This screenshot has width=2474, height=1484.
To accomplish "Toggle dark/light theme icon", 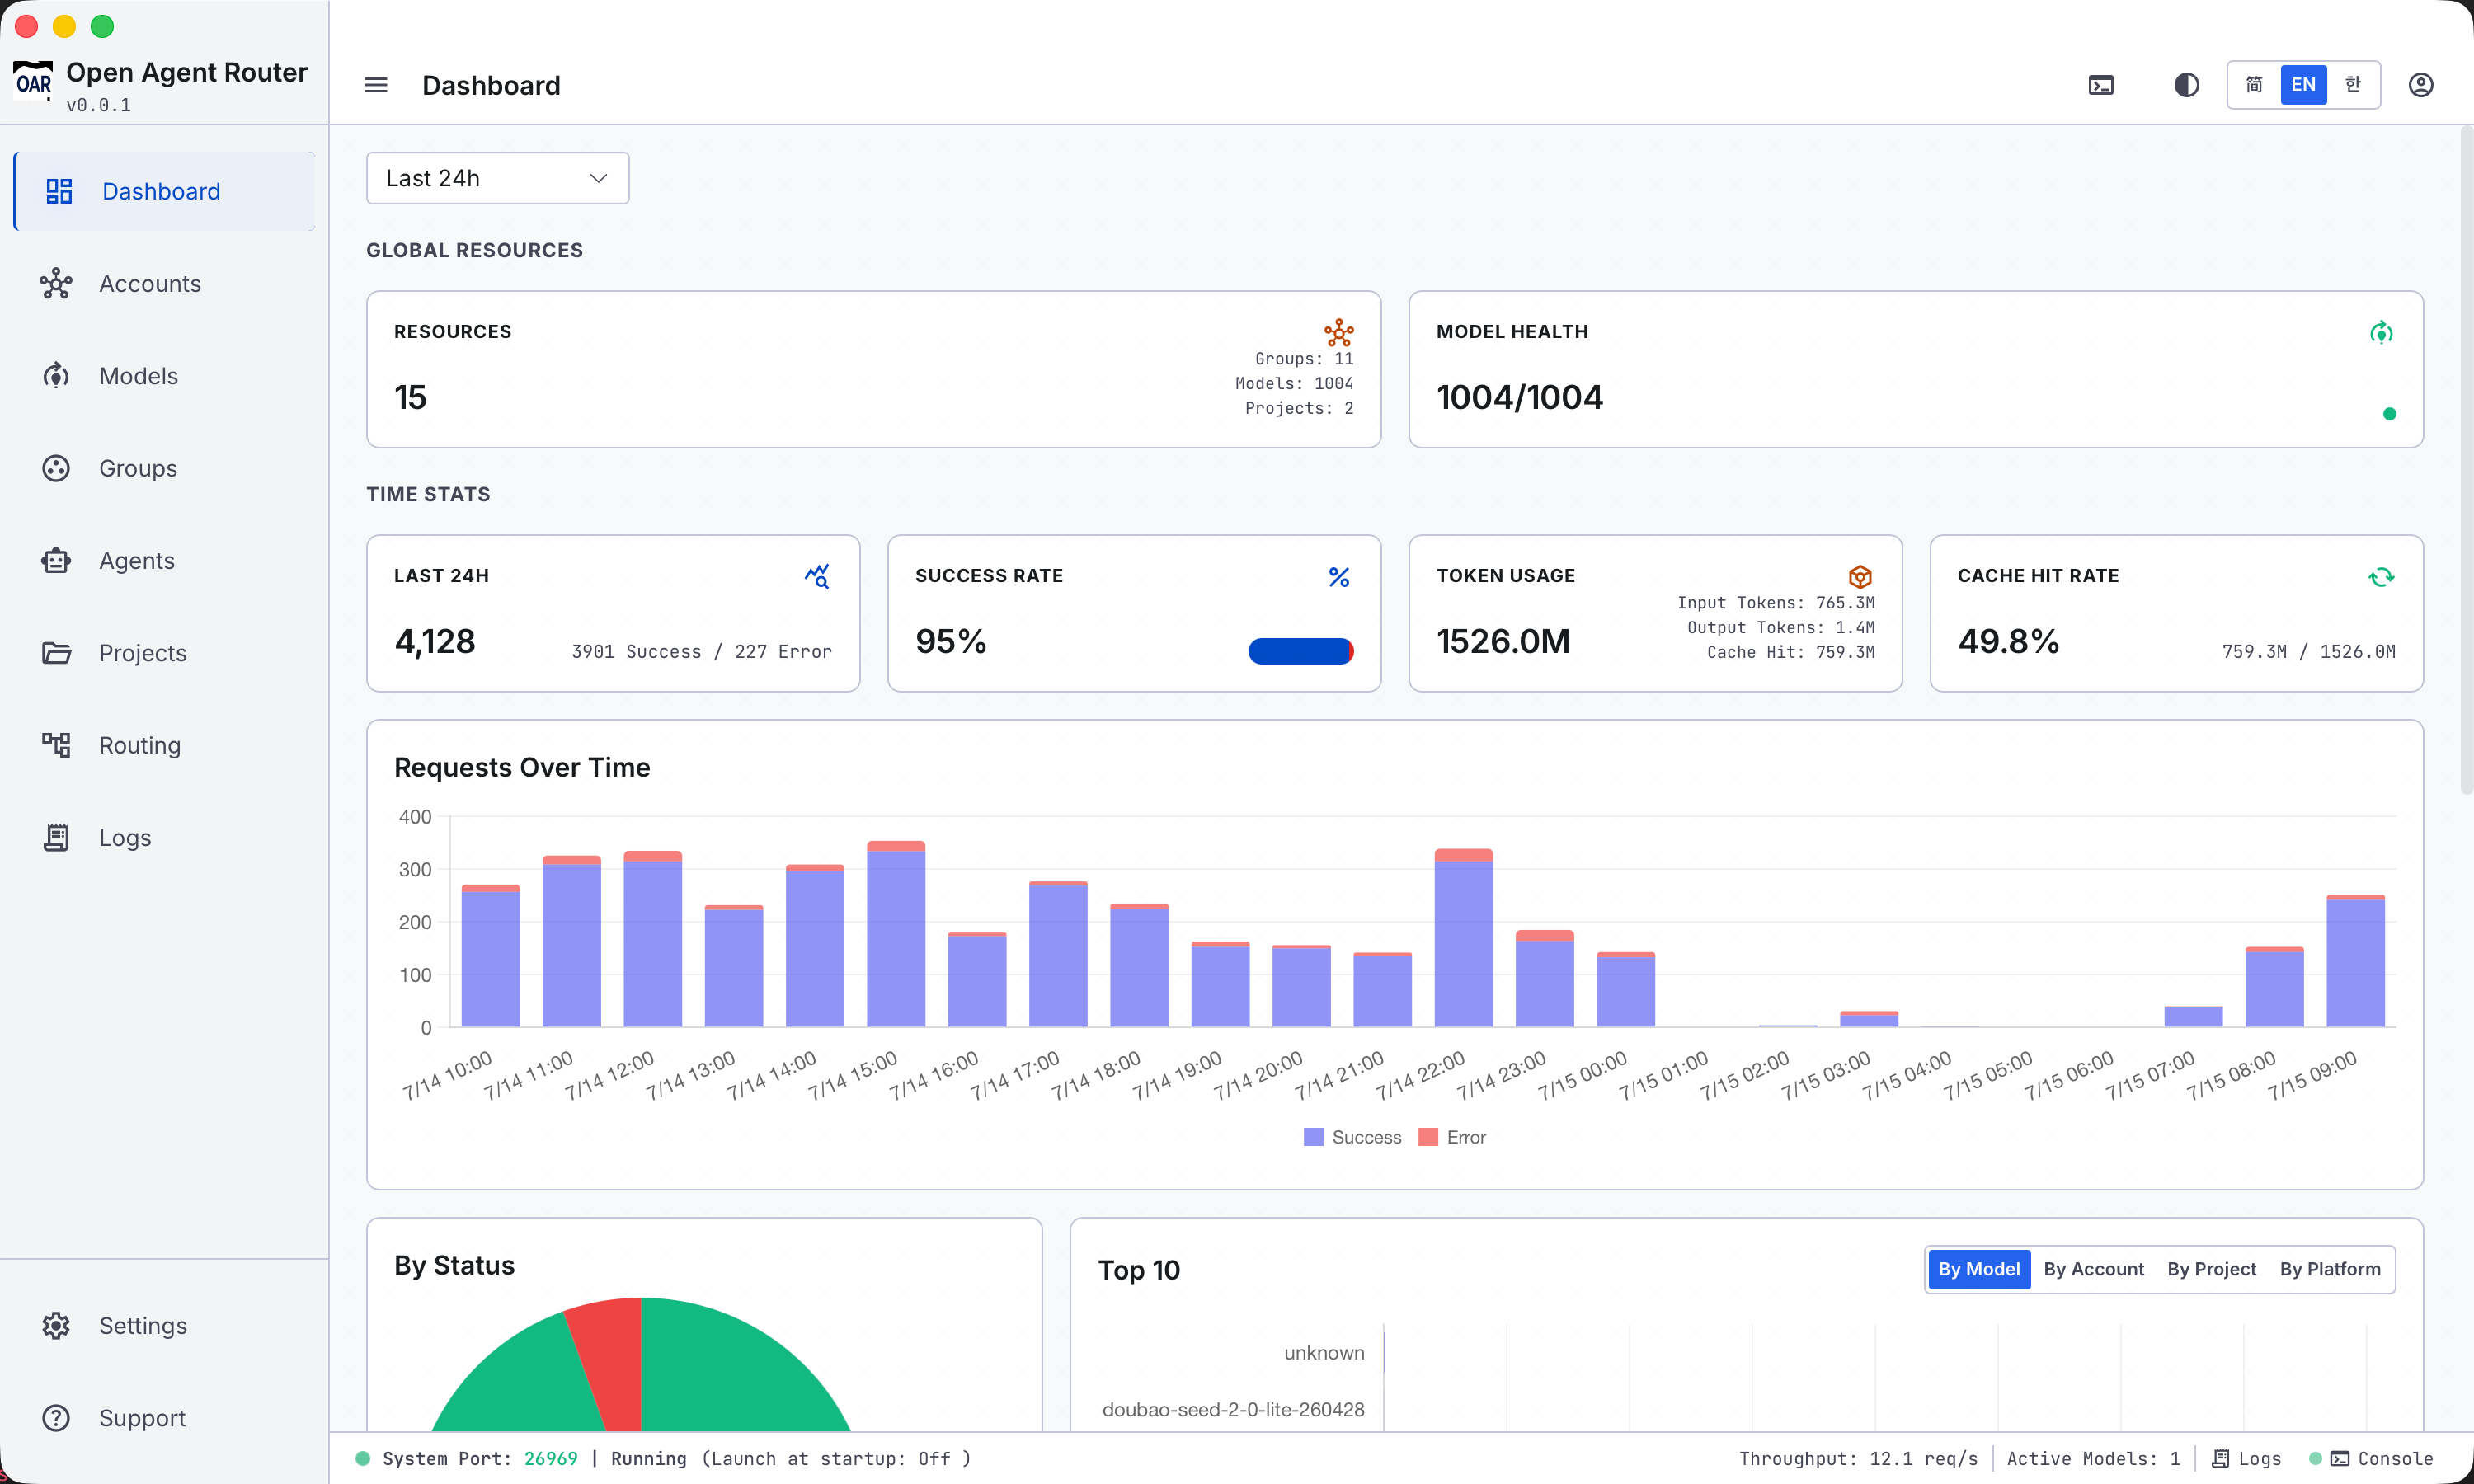I will click(2187, 85).
